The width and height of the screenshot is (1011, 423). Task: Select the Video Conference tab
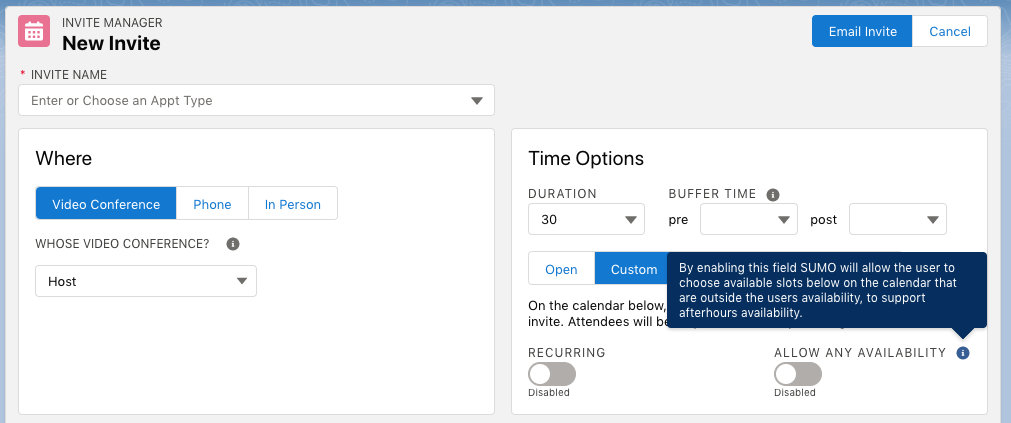point(106,204)
